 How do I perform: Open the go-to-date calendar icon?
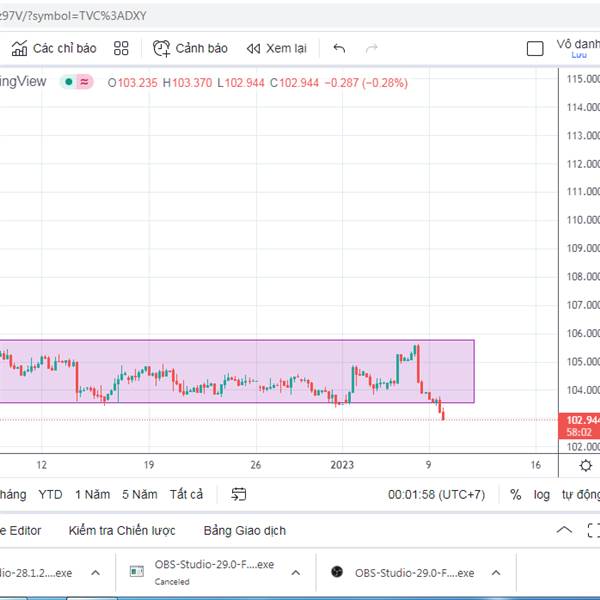238,494
